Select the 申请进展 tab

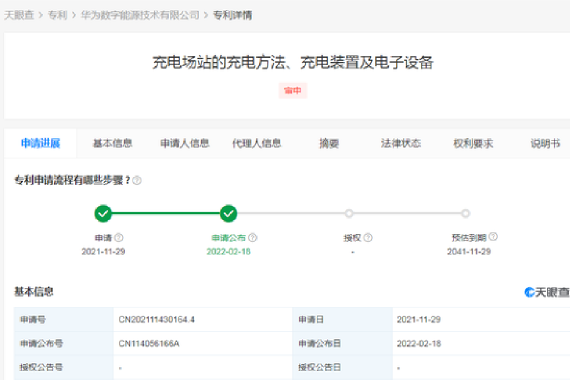(40, 143)
